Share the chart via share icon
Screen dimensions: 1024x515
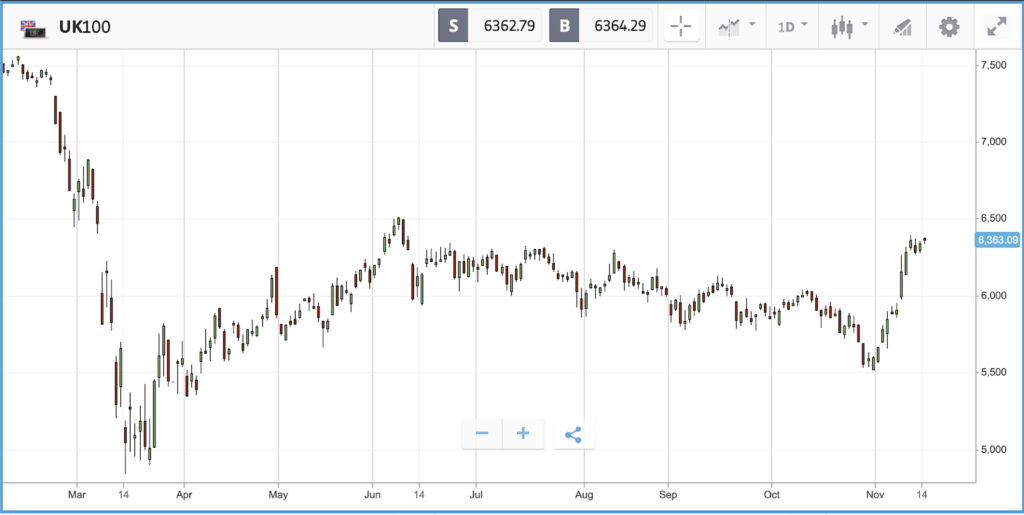[573, 434]
